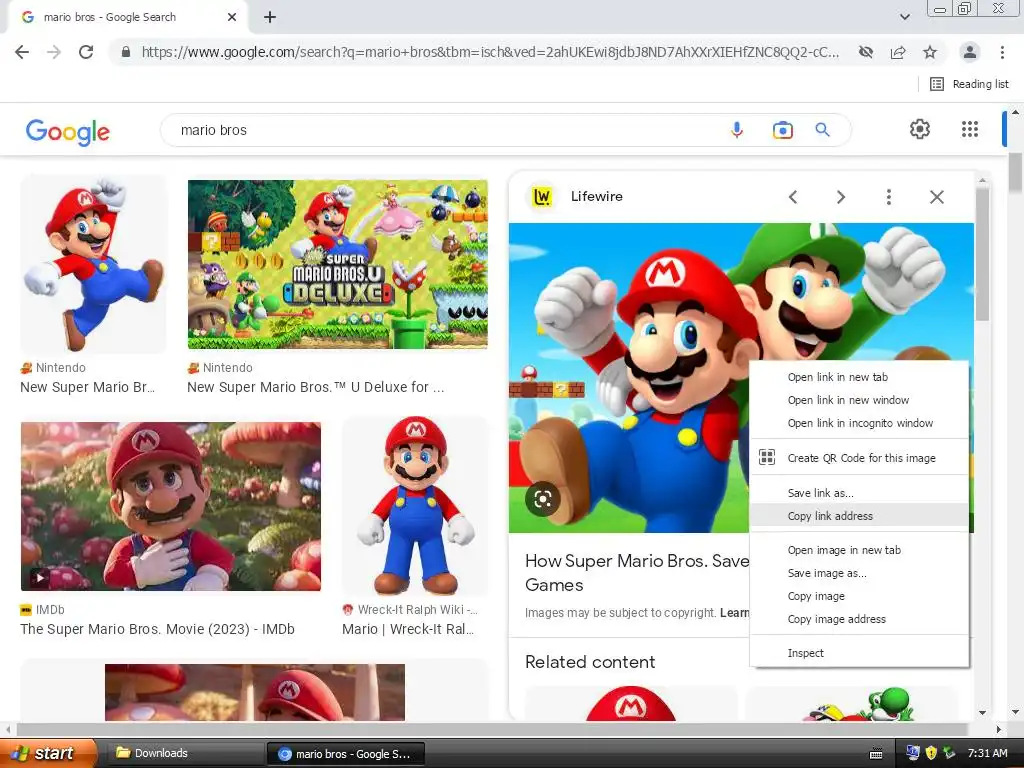Click the preview panel vertical scrollbar
Screen dimensions: 1024x768
(982, 255)
